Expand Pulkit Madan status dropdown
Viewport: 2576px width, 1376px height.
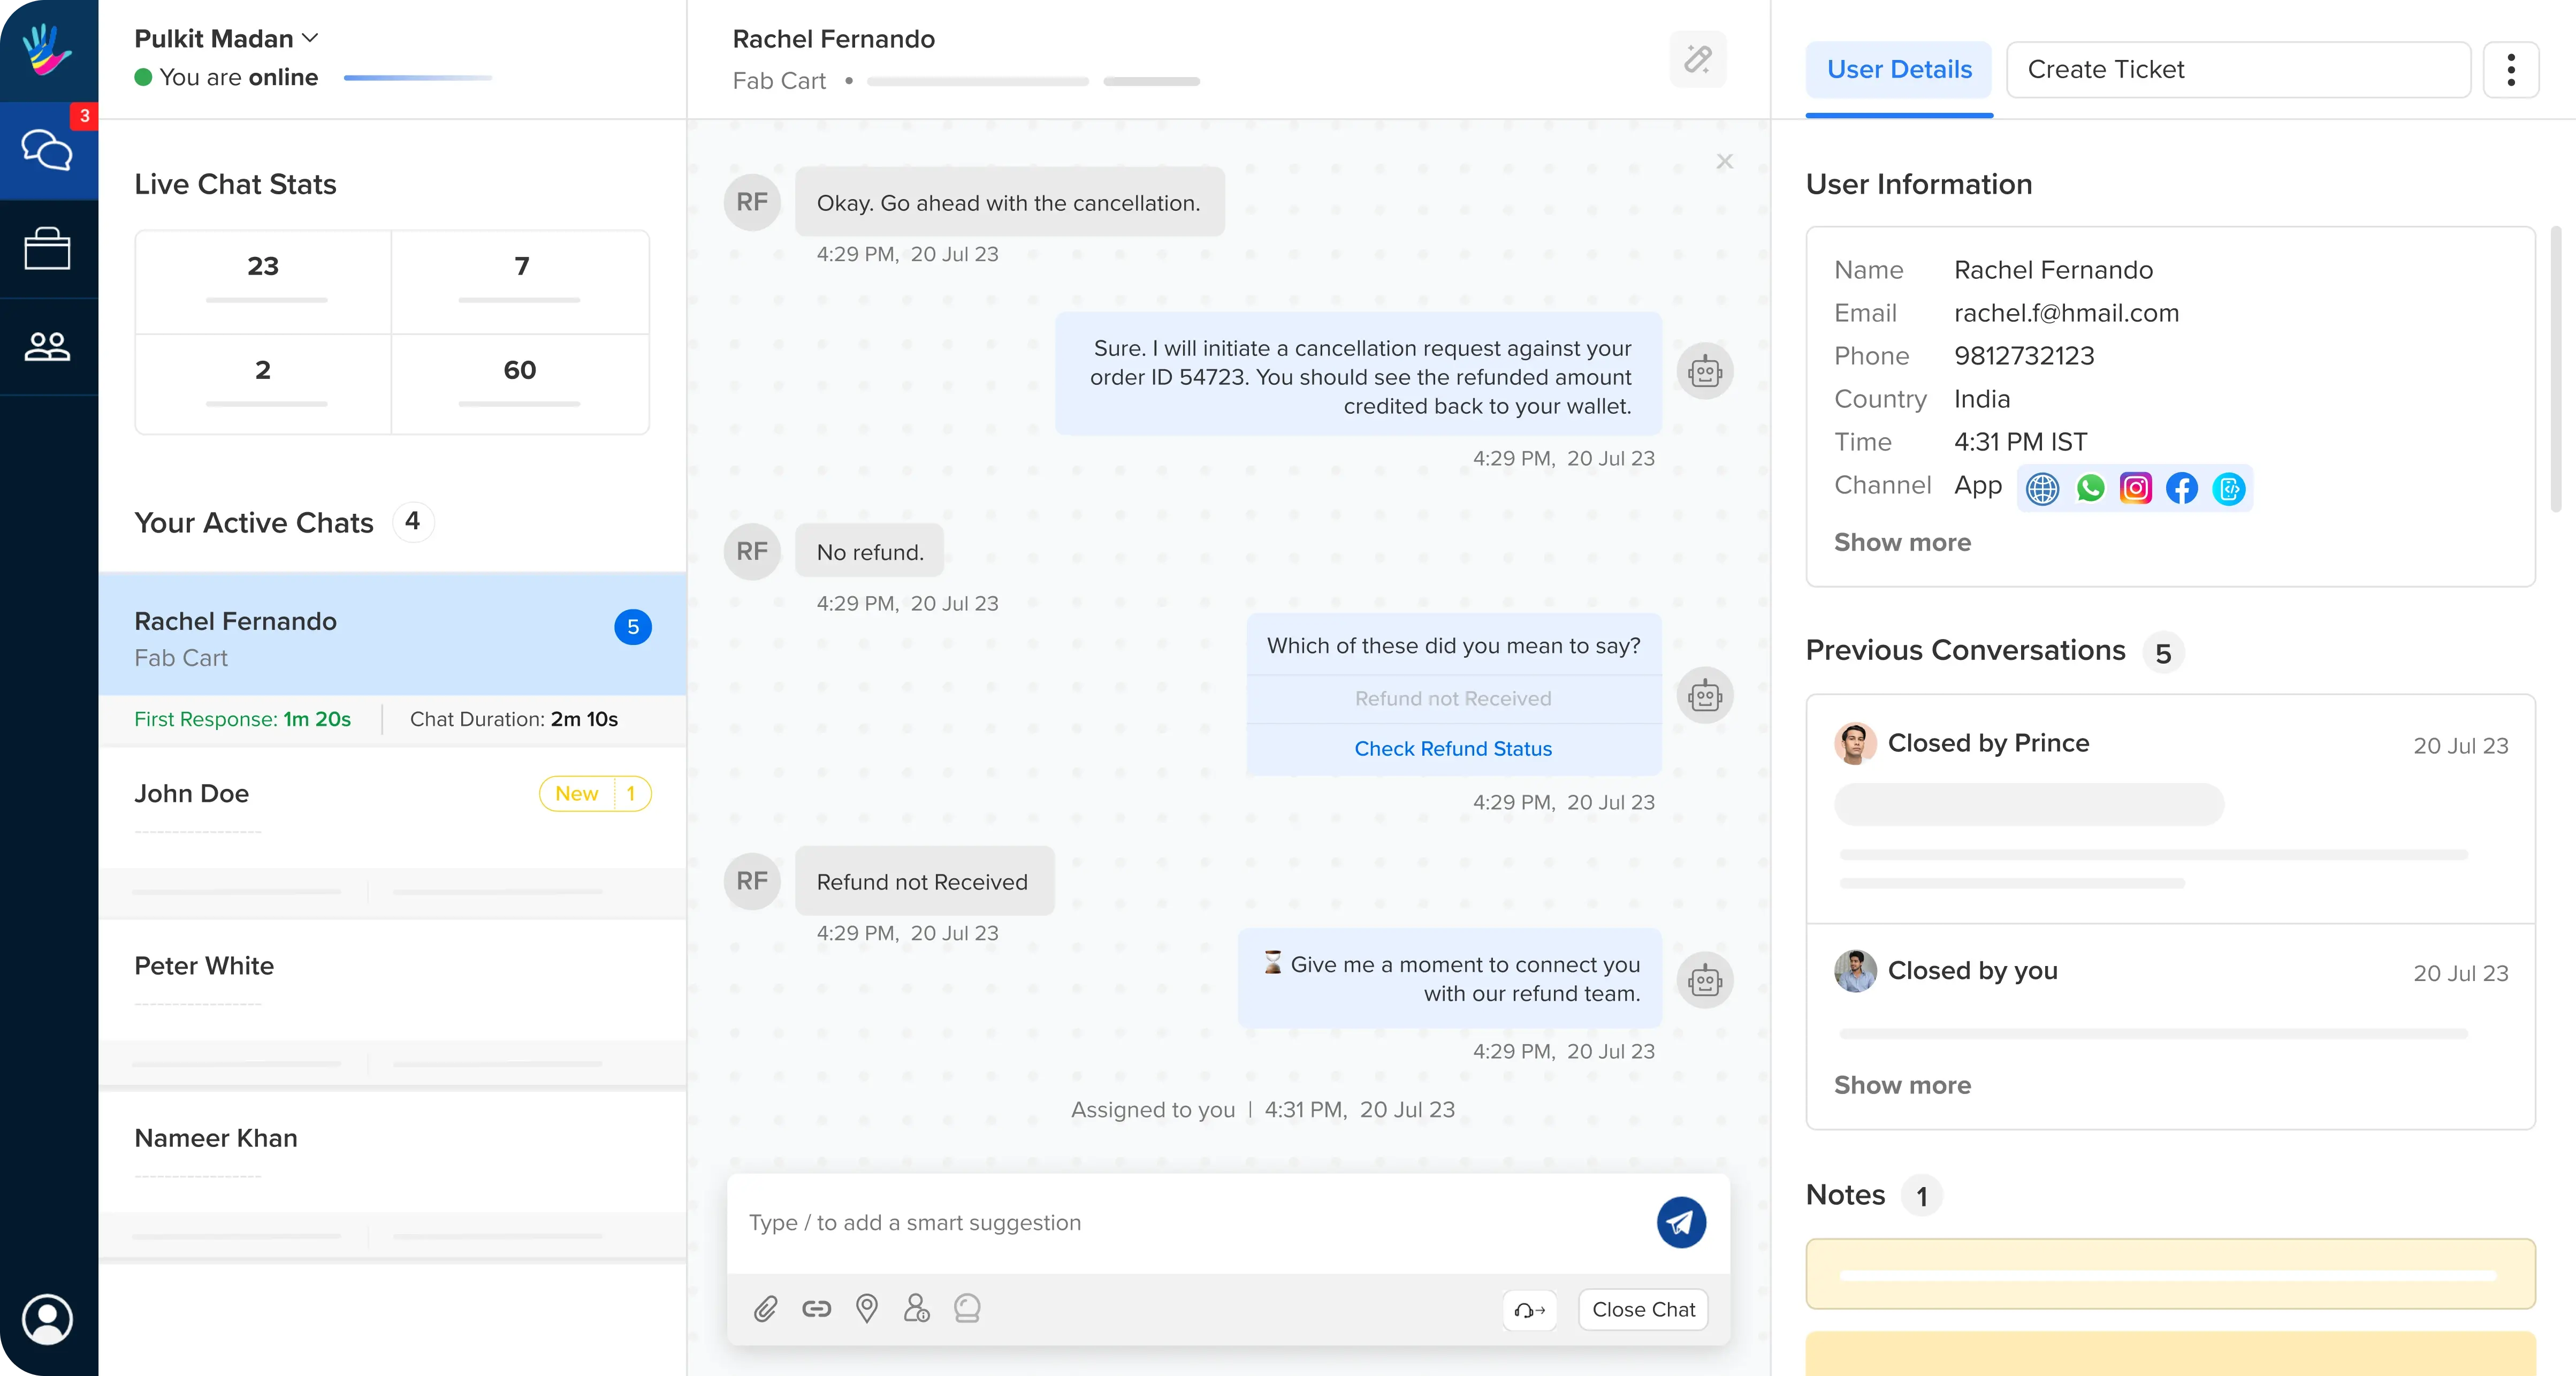click(x=310, y=38)
